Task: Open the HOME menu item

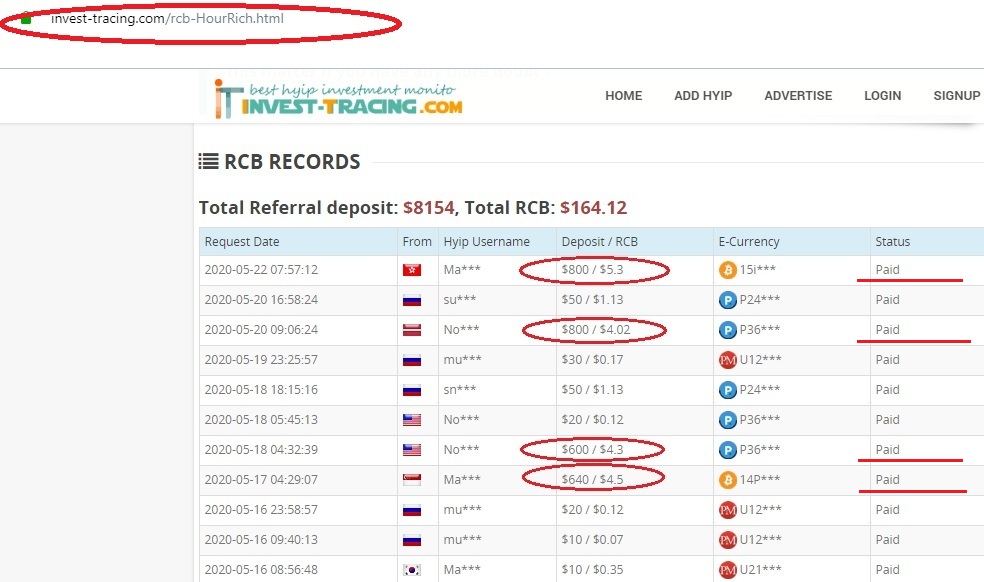Action: pos(623,96)
